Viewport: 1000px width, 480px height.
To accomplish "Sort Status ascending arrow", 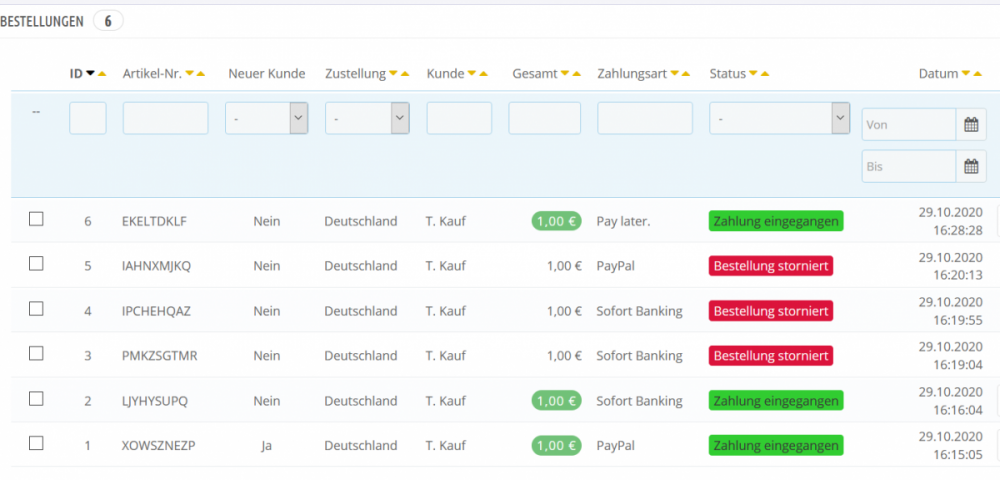I will coord(764,73).
